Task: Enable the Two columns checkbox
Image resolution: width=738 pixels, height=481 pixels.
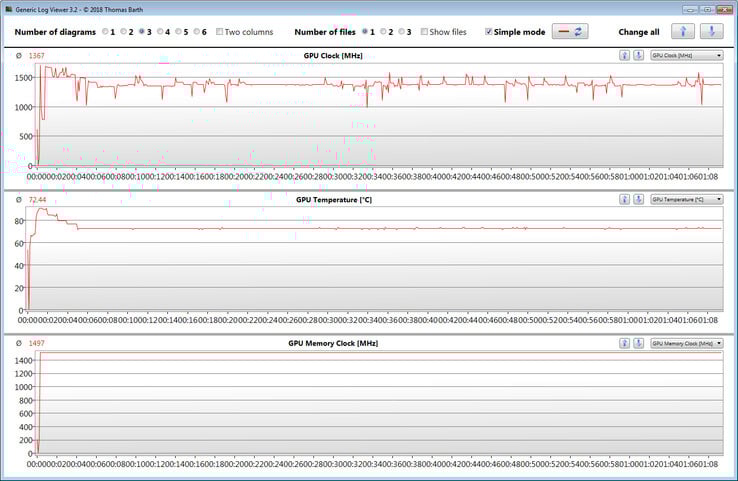Action: point(219,32)
